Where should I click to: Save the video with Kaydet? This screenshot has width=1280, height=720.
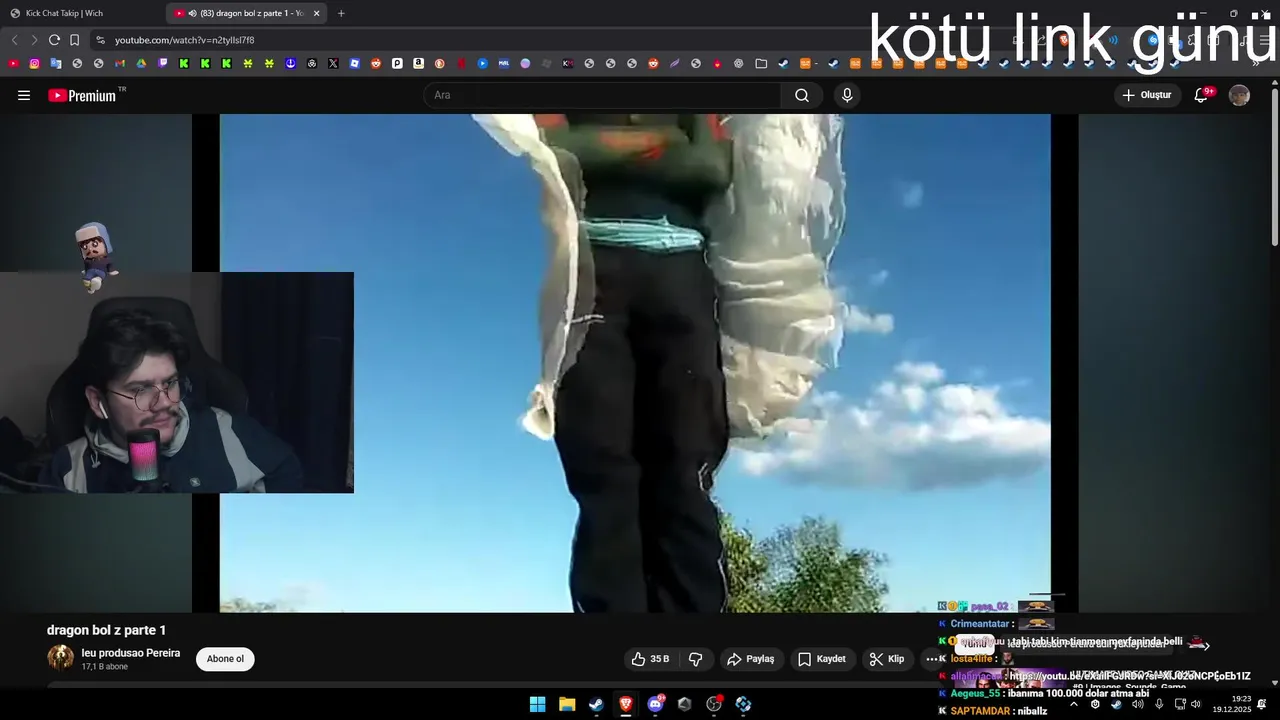(822, 659)
